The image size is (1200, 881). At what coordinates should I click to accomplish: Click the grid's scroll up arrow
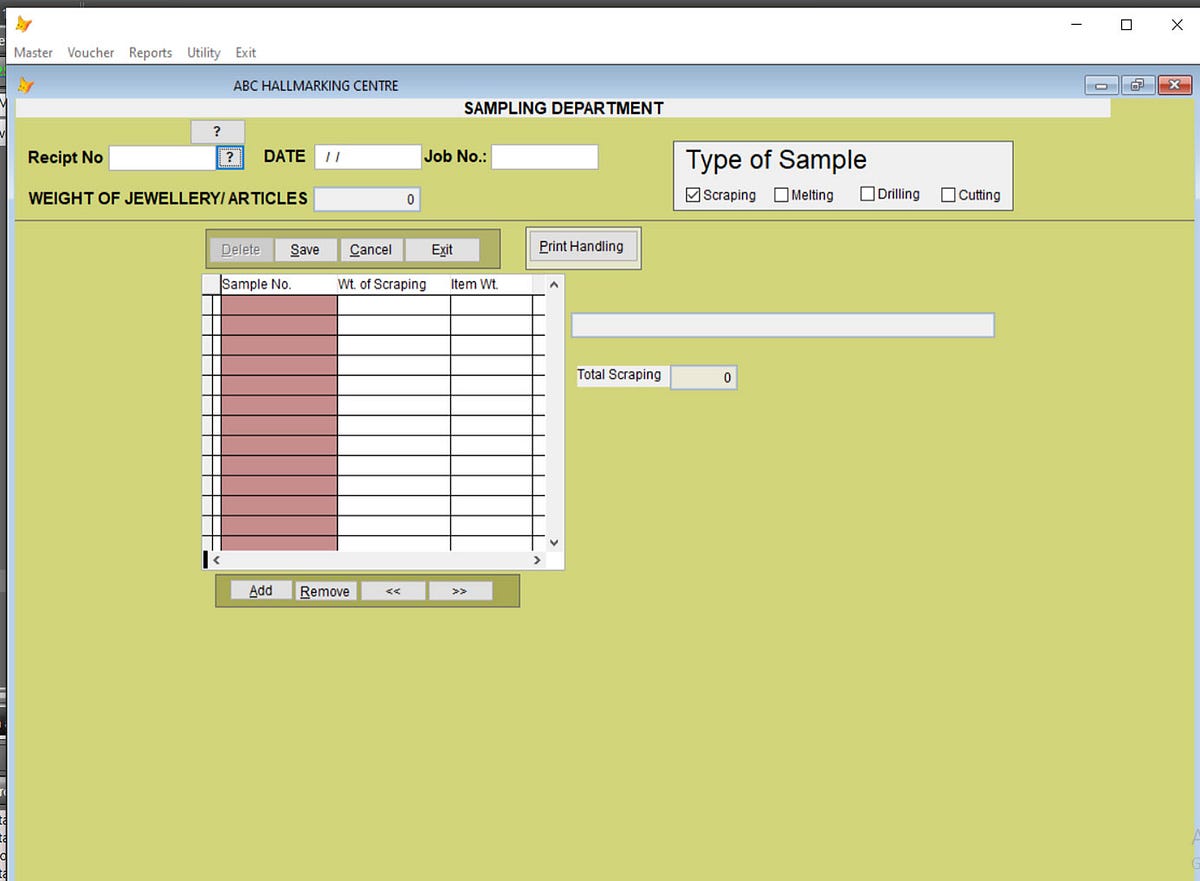[x=555, y=285]
